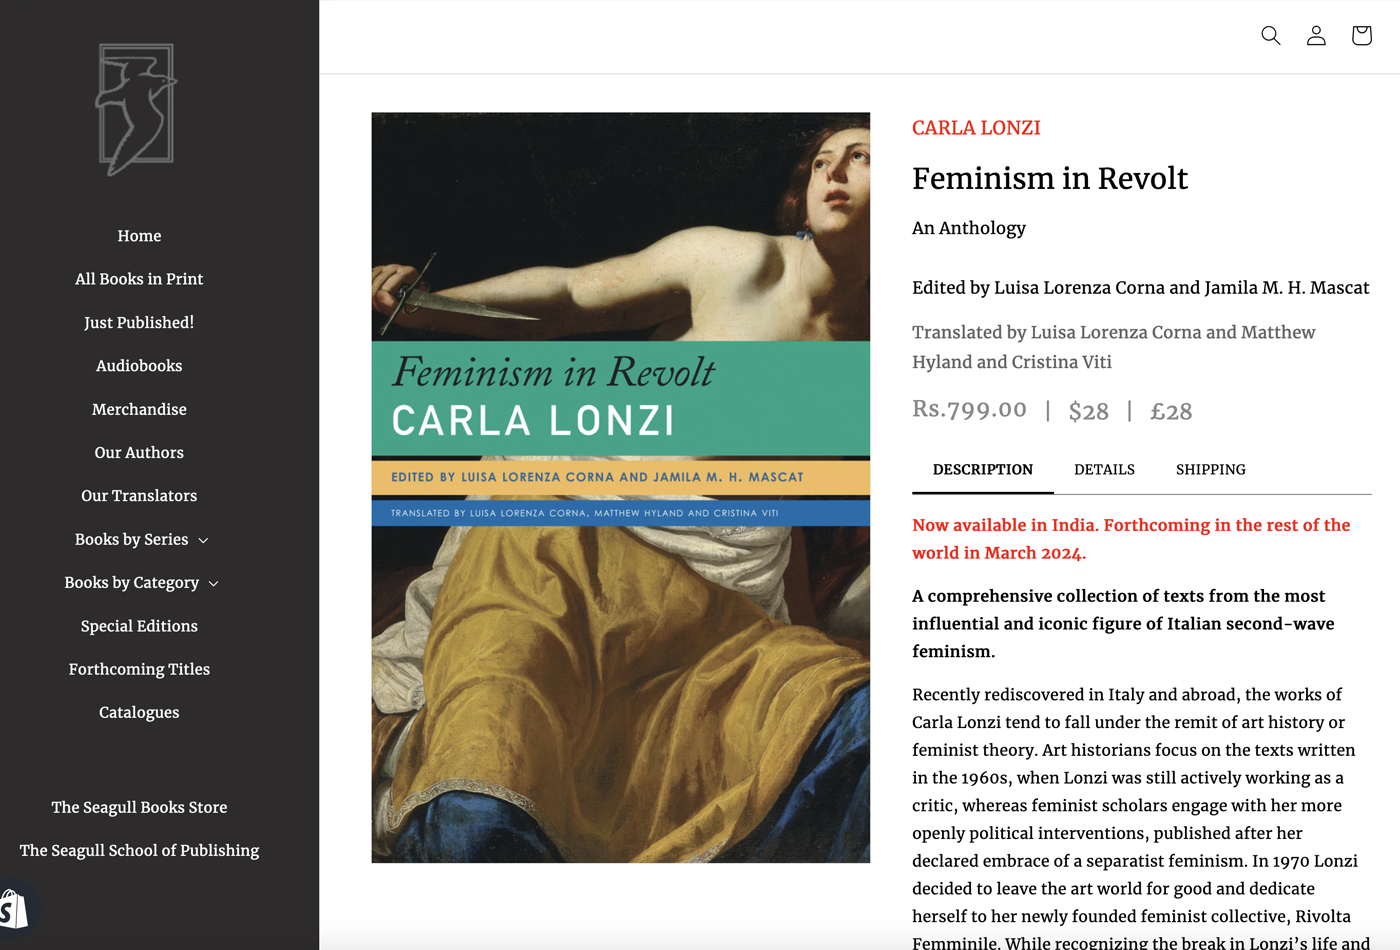
Task: Open the Our Translators page
Action: point(139,496)
